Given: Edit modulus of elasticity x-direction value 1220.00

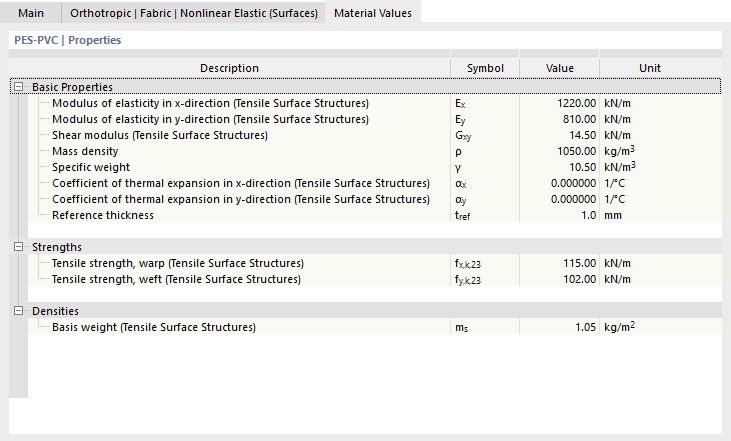Looking at the screenshot, I should [x=559, y=103].
